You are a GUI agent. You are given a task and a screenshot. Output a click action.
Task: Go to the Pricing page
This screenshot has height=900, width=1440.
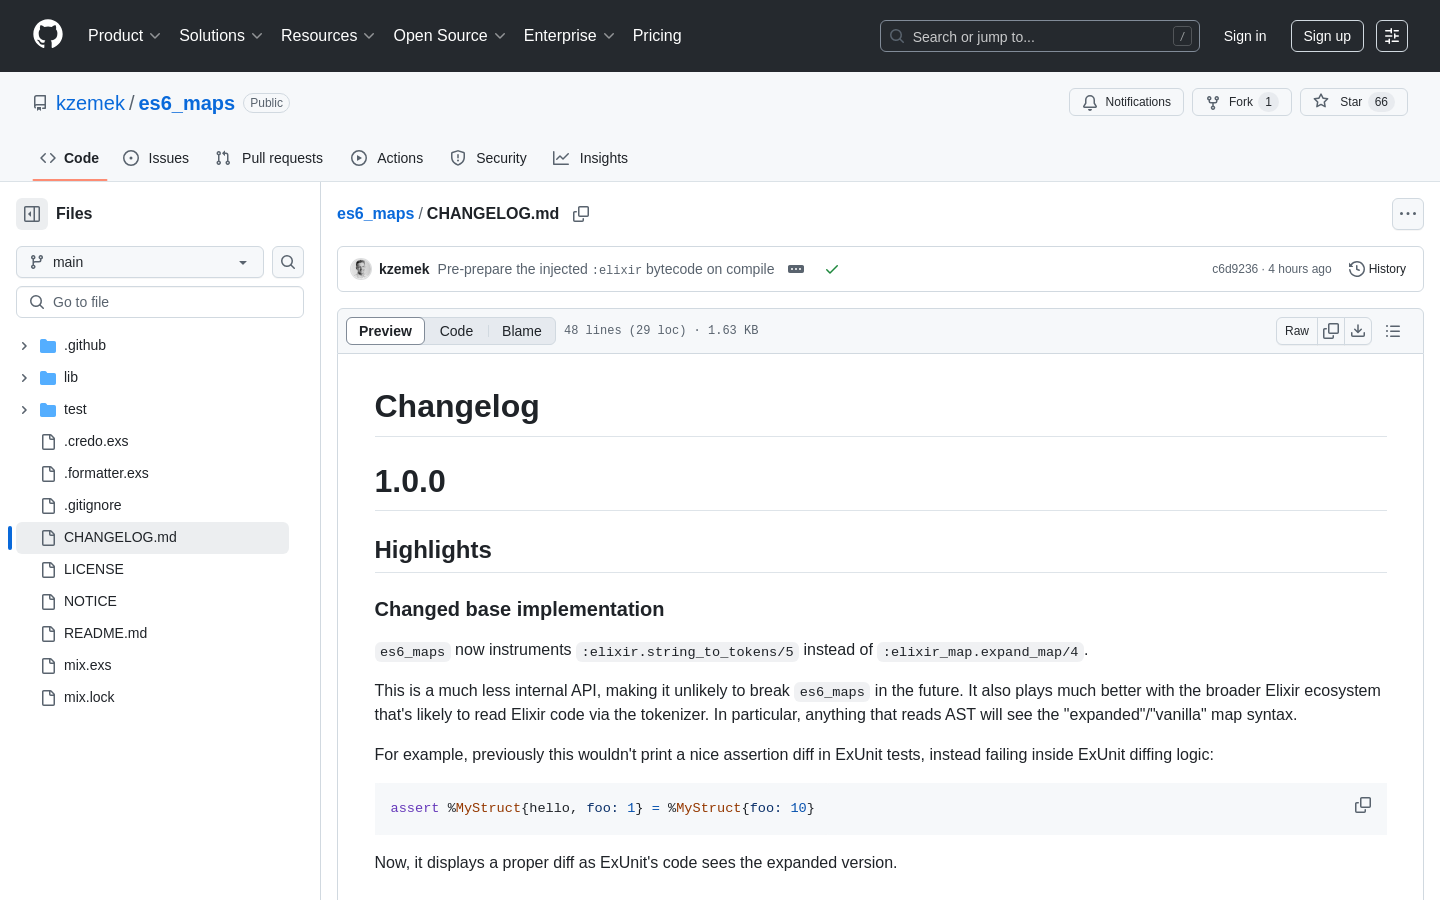pos(657,36)
